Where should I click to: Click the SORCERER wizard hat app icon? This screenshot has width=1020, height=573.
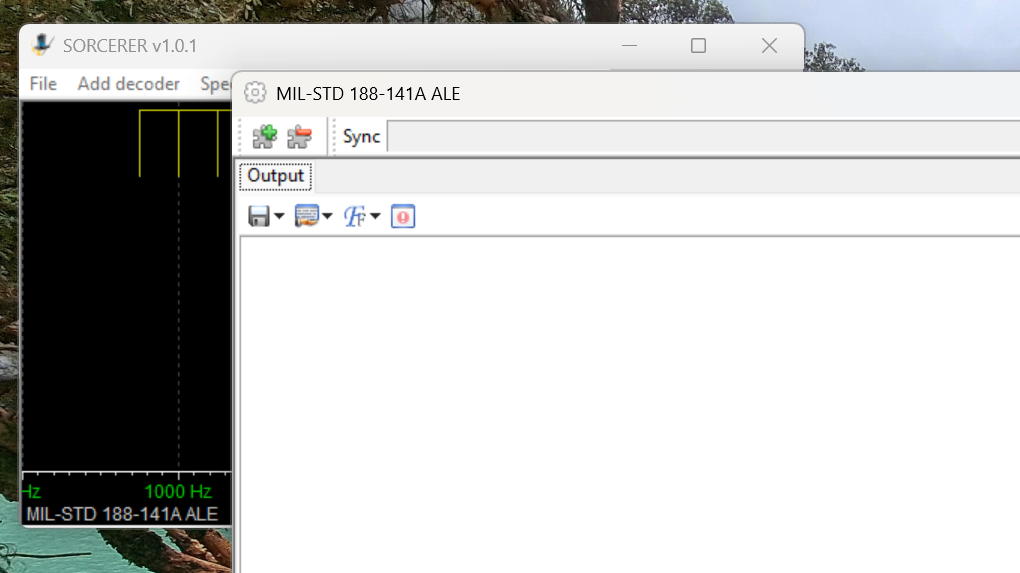[x=43, y=45]
